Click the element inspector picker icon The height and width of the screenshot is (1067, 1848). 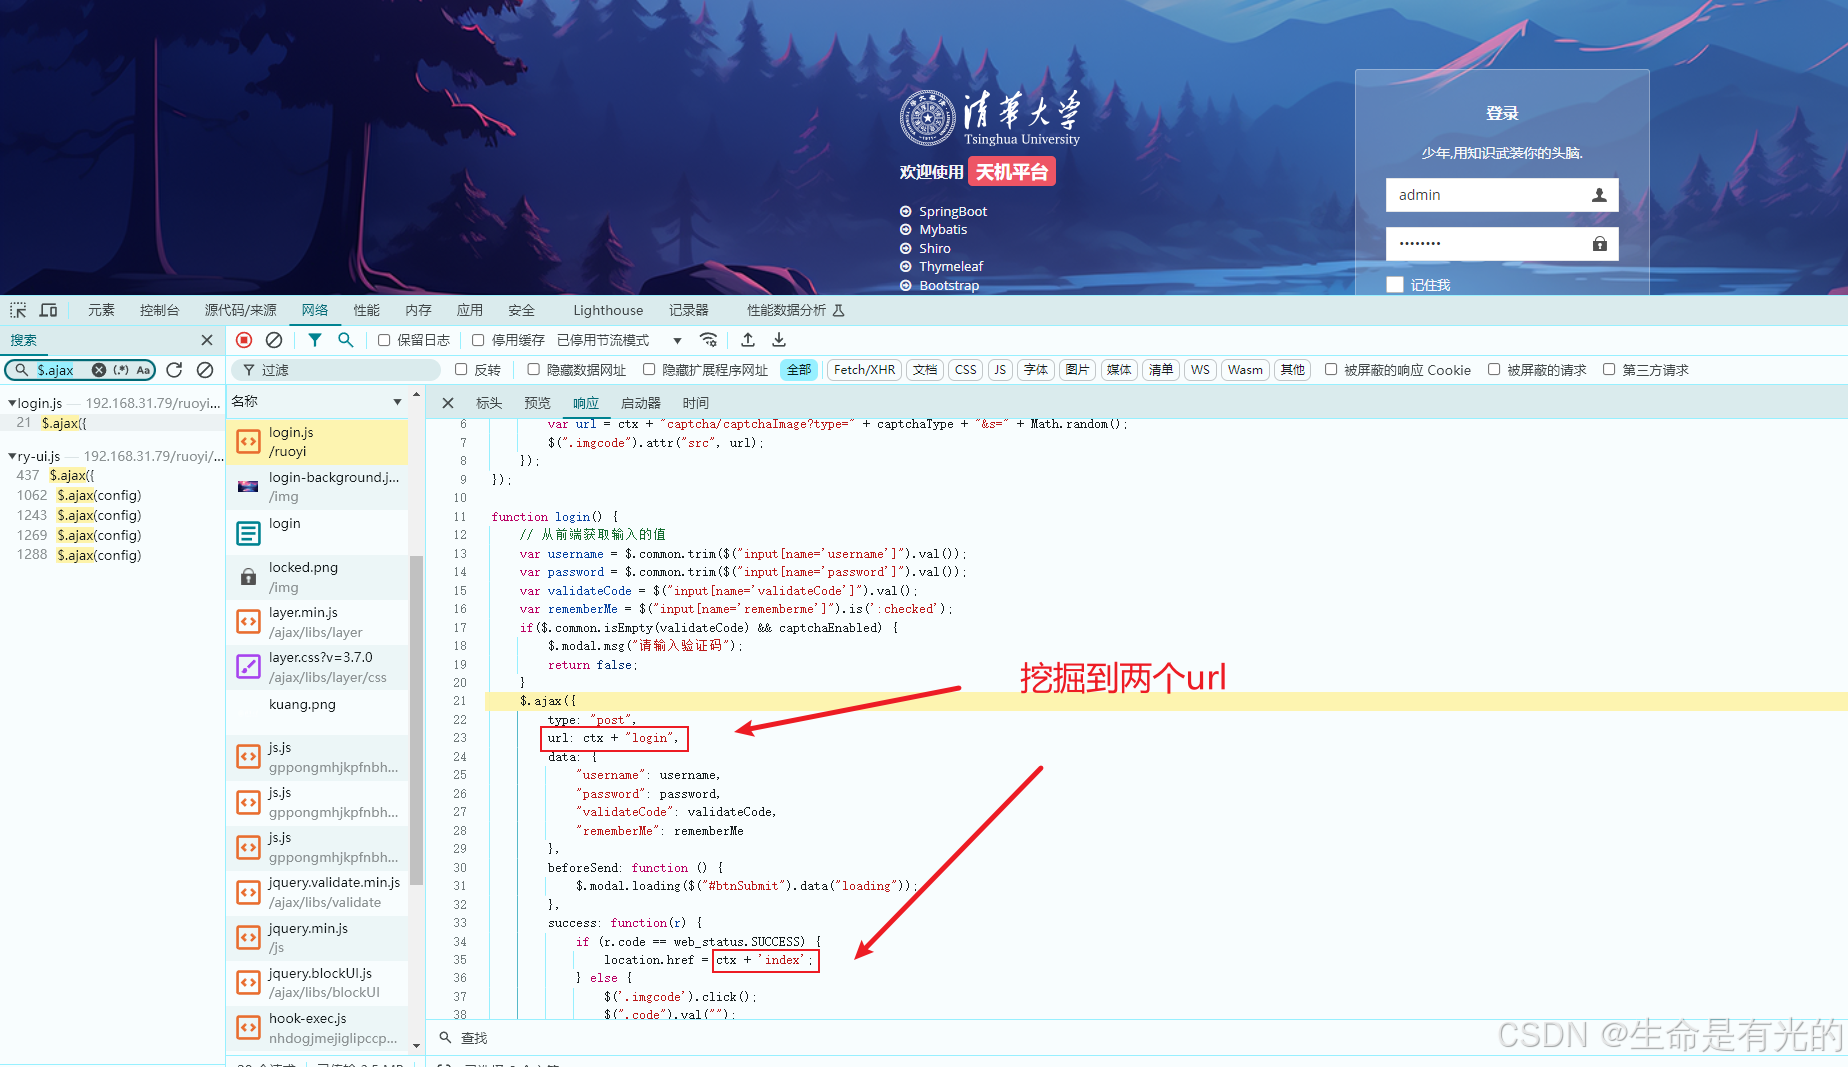click(x=18, y=310)
